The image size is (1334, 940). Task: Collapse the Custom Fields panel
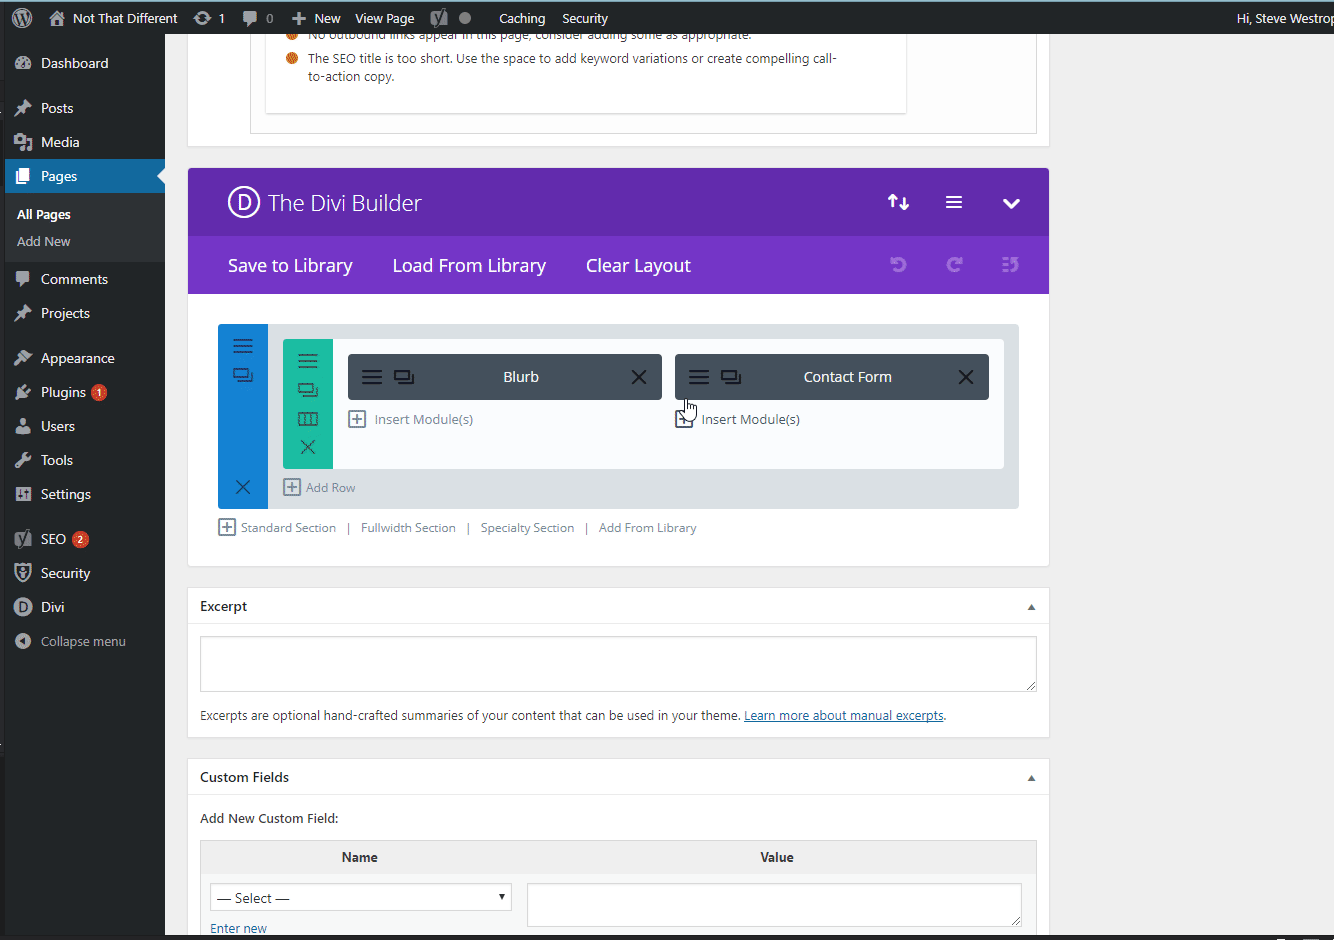pyautogui.click(x=1031, y=778)
